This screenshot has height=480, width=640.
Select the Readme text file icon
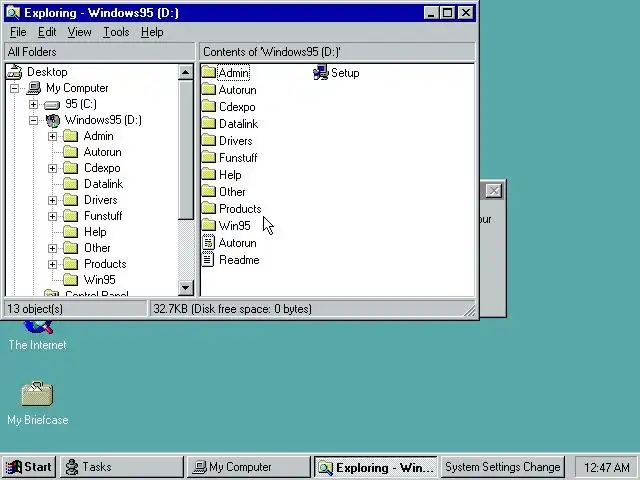208,260
